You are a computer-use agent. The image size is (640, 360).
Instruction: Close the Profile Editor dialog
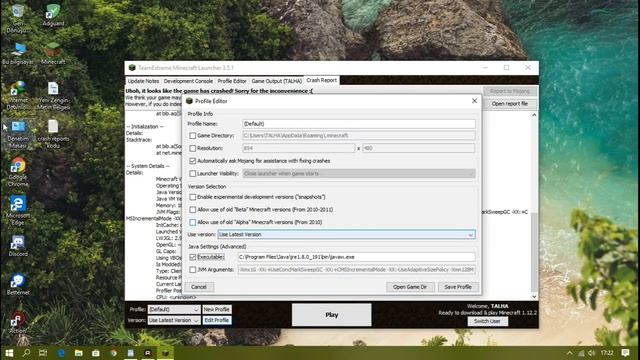tap(474, 101)
